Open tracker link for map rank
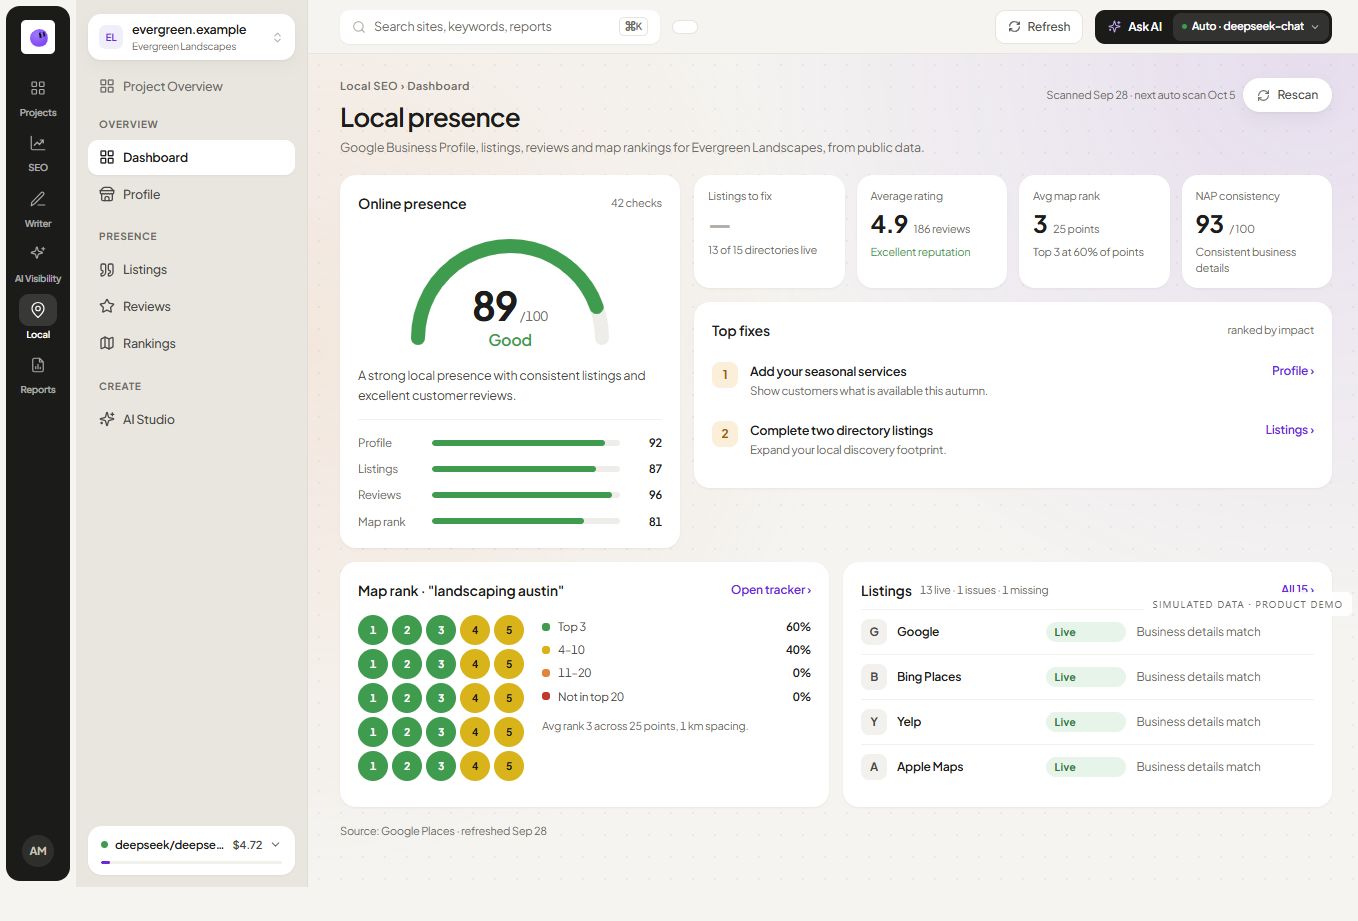Screen dimensions: 1358x921 (771, 590)
